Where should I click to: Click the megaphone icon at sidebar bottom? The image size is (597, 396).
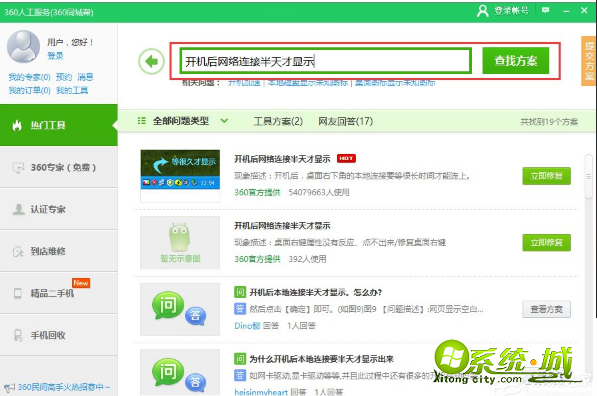tap(9, 388)
